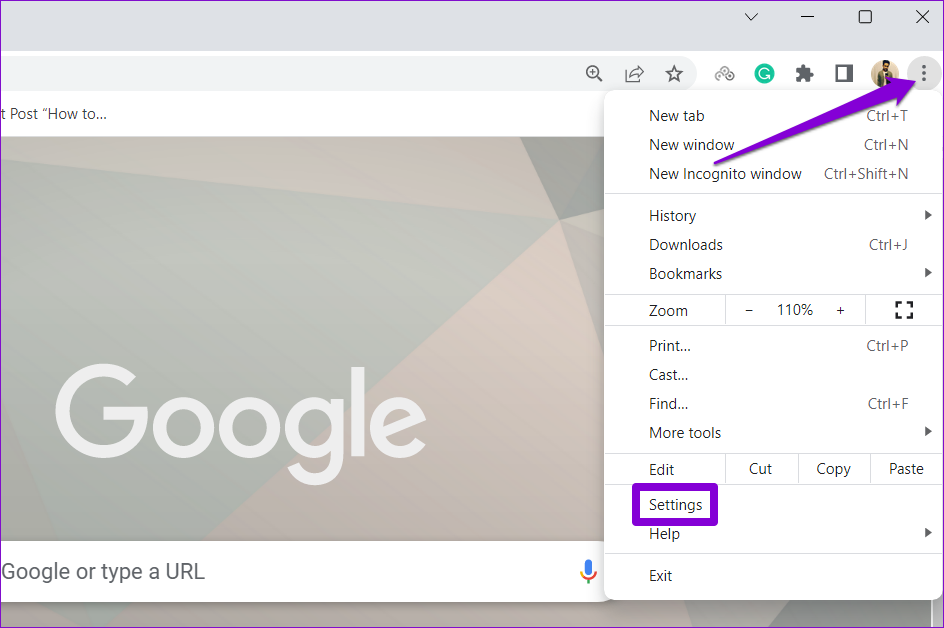Click the gray link extension icon
944x628 pixels.
(724, 73)
